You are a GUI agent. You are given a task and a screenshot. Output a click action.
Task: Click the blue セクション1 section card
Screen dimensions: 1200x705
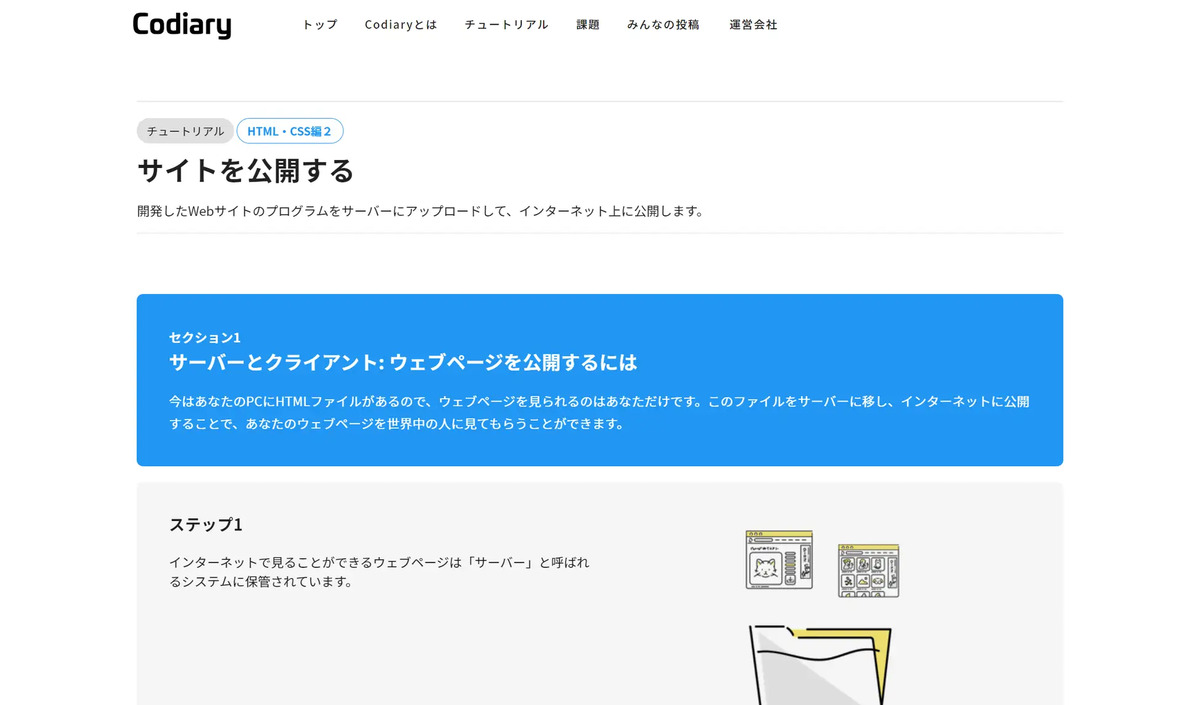600,380
